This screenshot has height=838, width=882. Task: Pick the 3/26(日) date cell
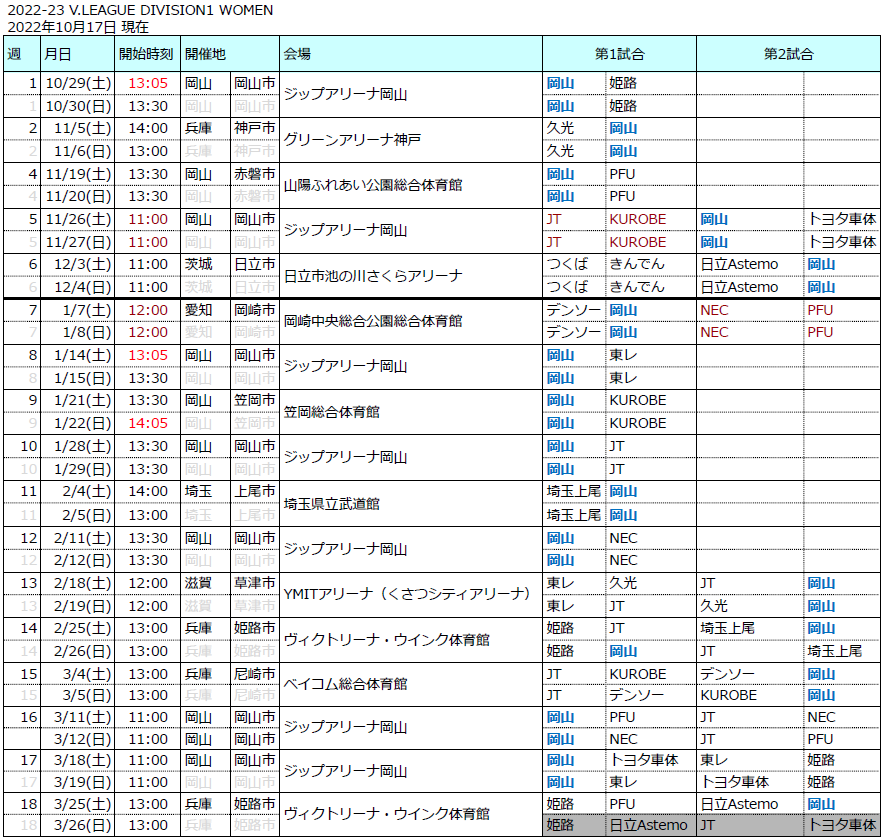pyautogui.click(x=83, y=825)
